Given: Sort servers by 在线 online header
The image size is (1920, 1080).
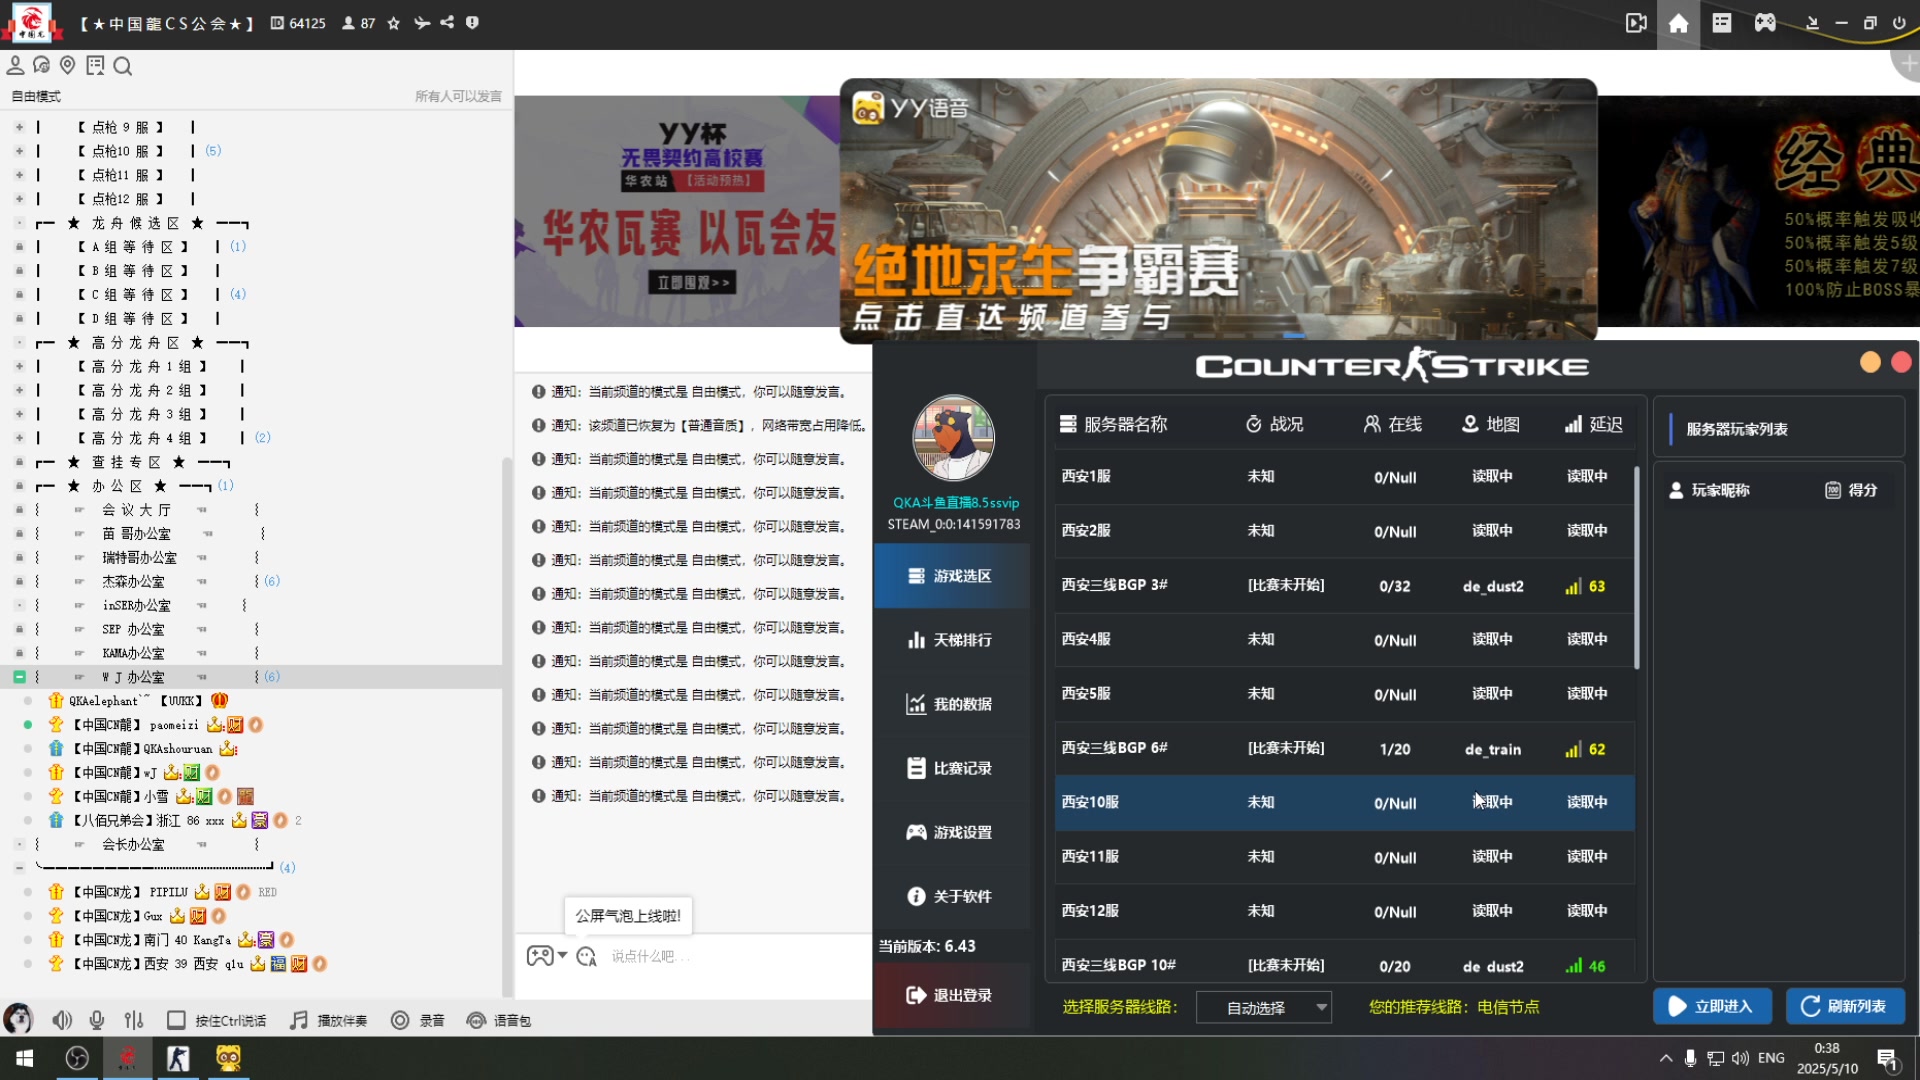Looking at the screenshot, I should coord(1392,424).
